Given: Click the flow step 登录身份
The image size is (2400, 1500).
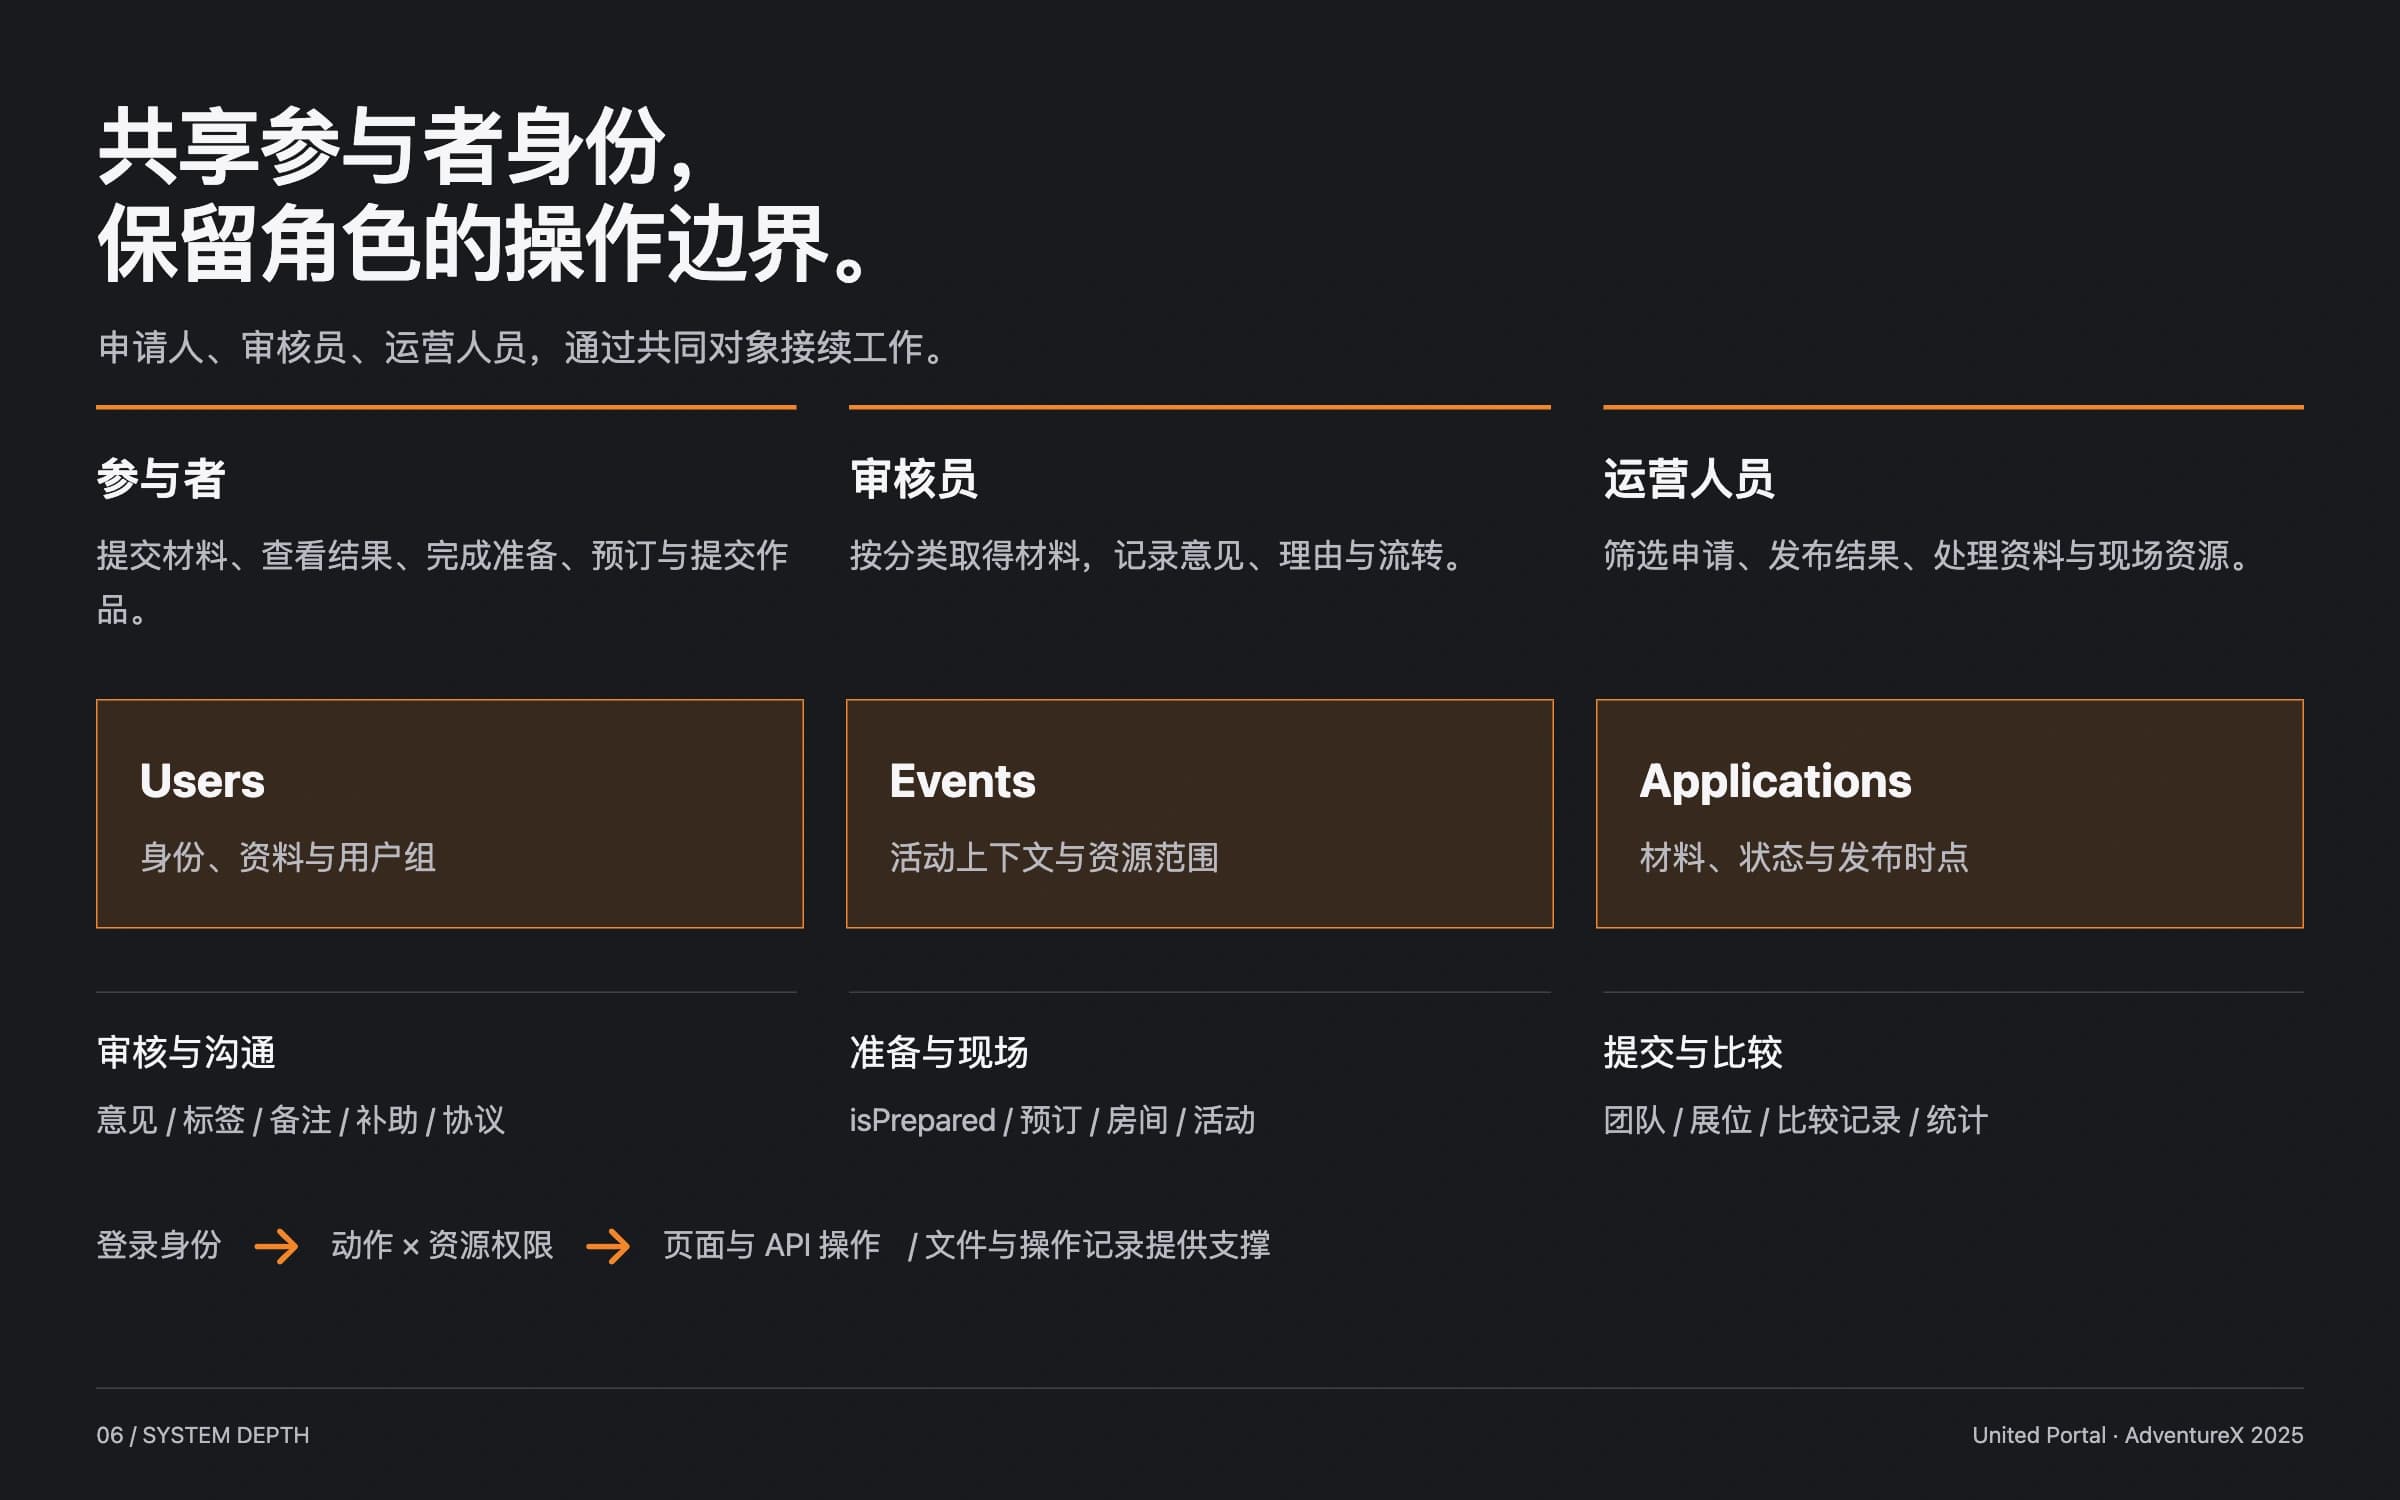Looking at the screenshot, I should pyautogui.click(x=159, y=1245).
